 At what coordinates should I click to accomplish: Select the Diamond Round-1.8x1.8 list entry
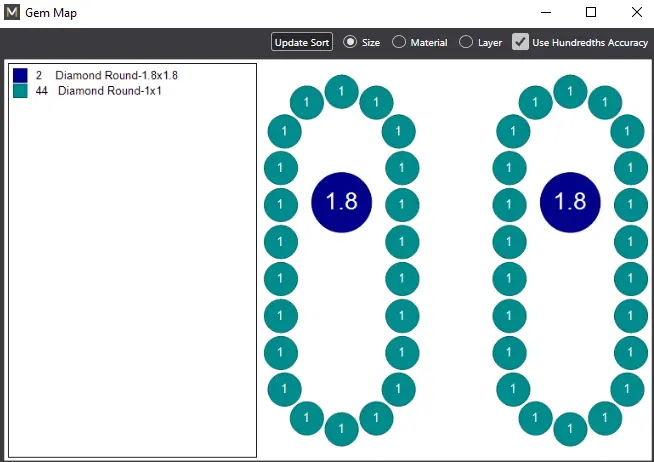tap(116, 76)
